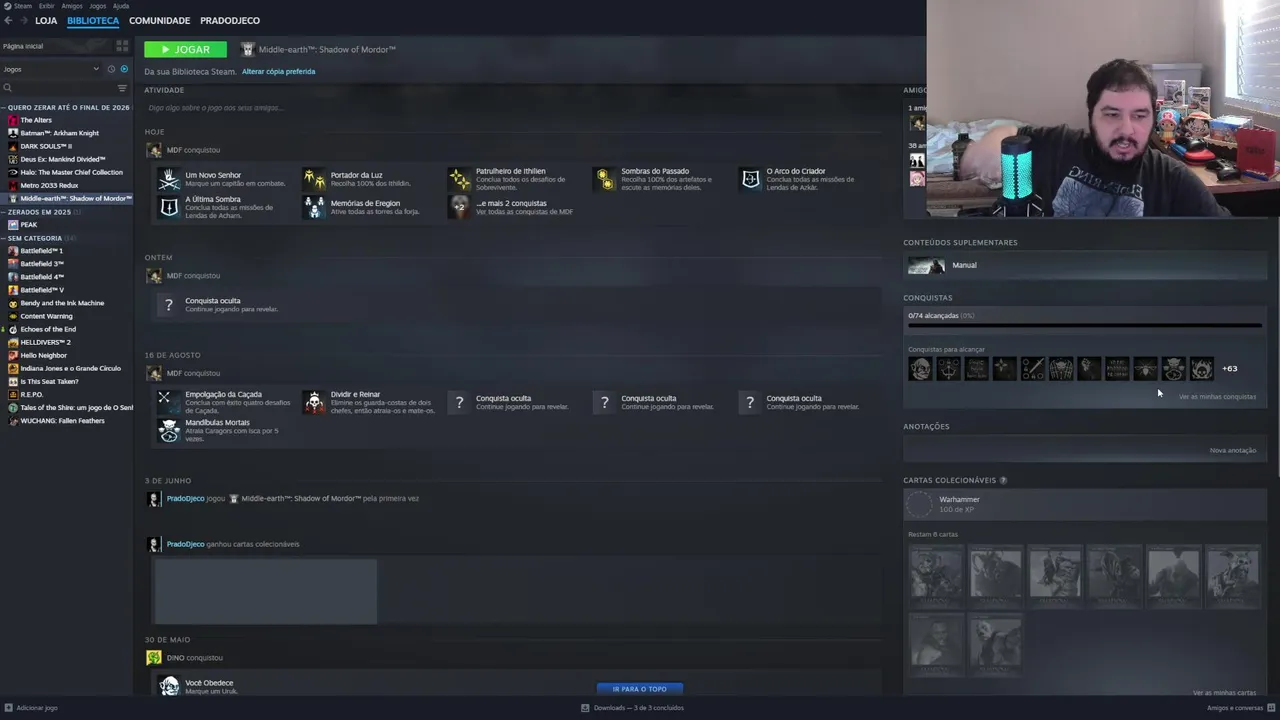This screenshot has width=1280, height=720.
Task: Open the PradoDjeco link in 3 DE JUNHO entry
Action: (185, 498)
